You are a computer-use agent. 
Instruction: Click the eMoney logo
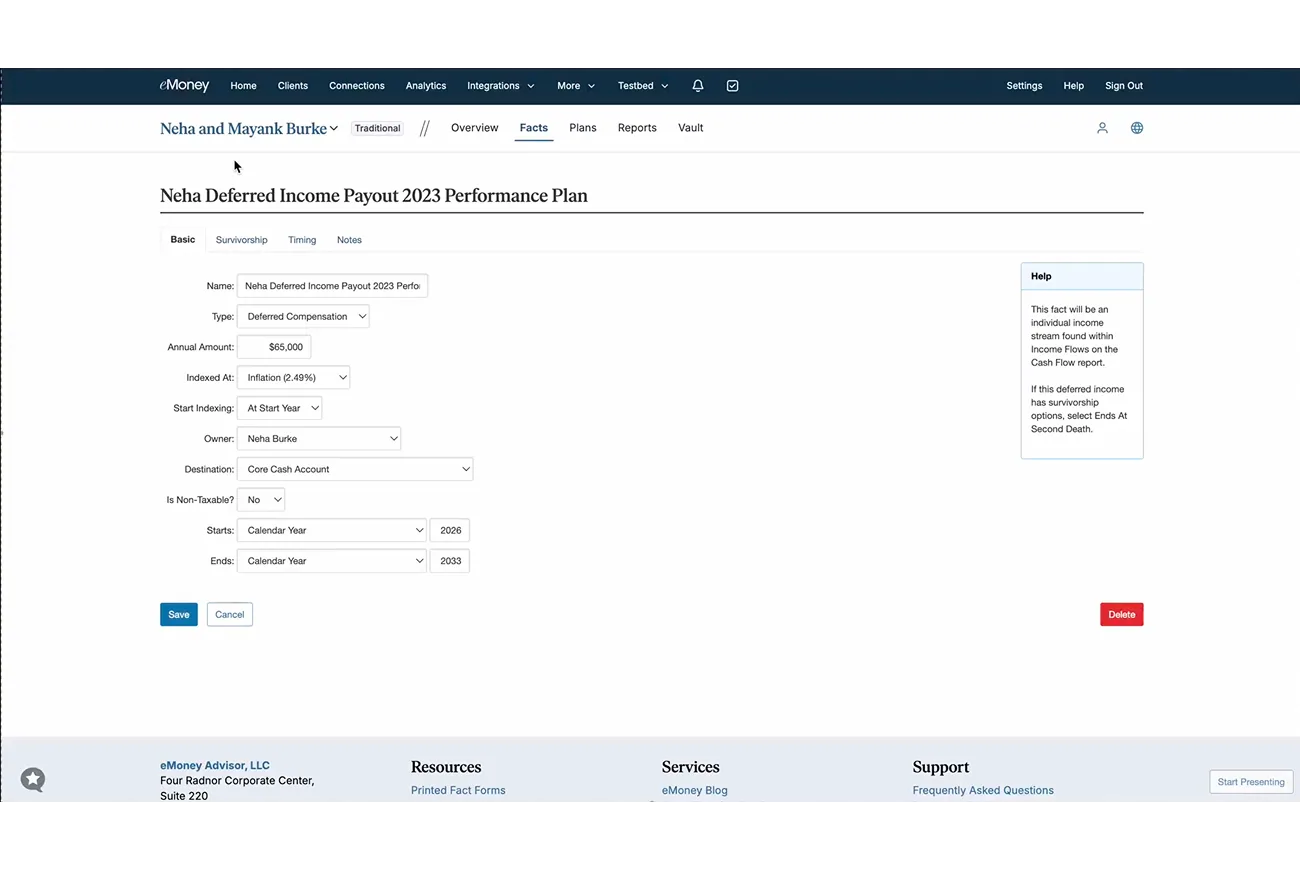tap(184, 86)
